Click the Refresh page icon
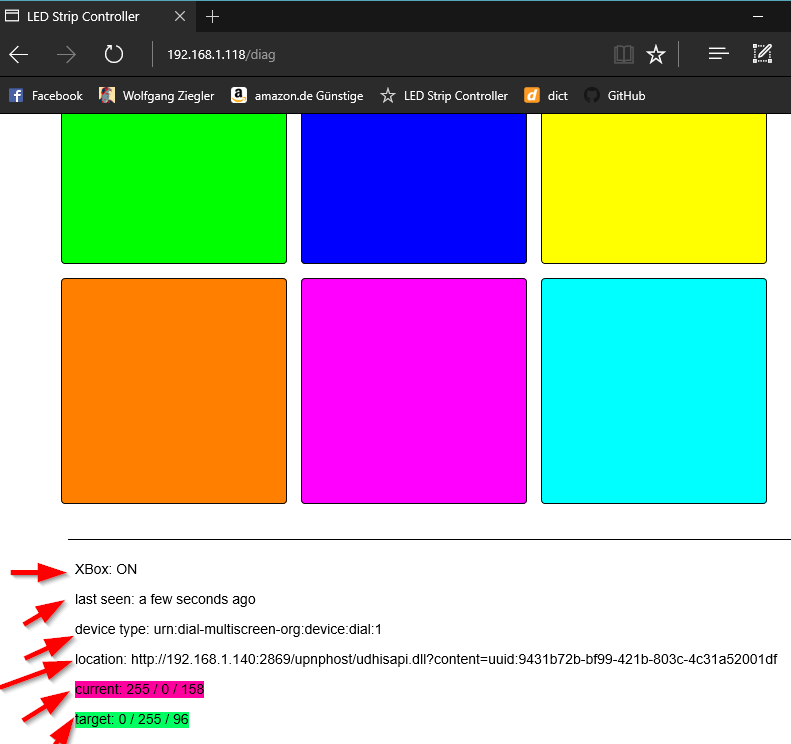 tap(114, 55)
